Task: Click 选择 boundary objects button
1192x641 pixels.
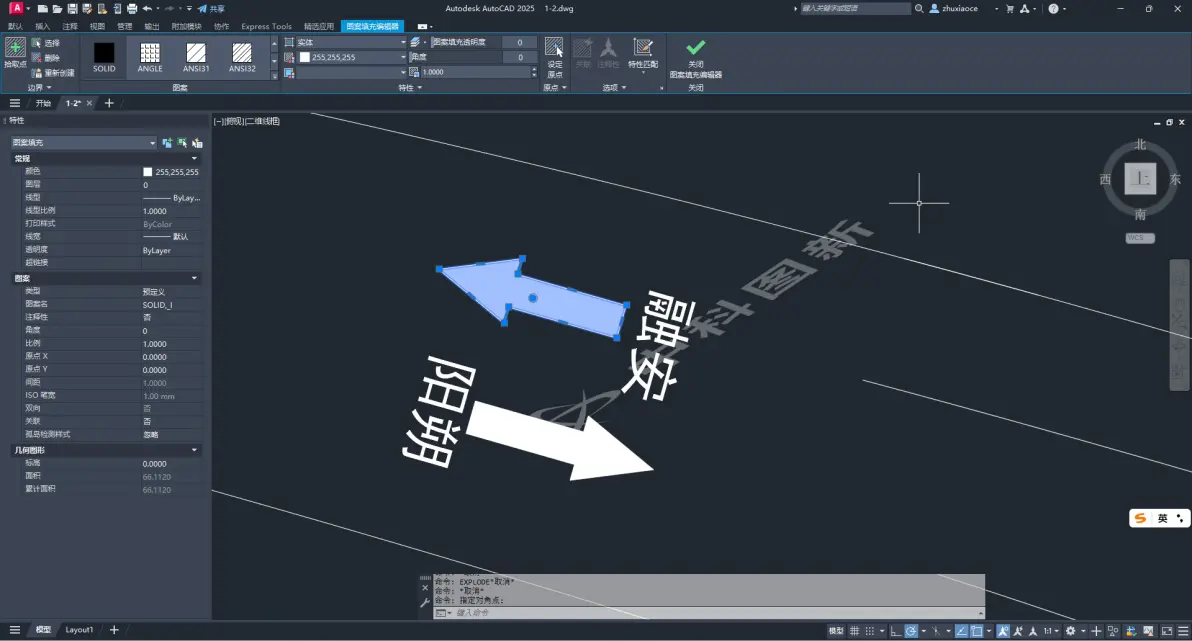Action: click(x=46, y=43)
